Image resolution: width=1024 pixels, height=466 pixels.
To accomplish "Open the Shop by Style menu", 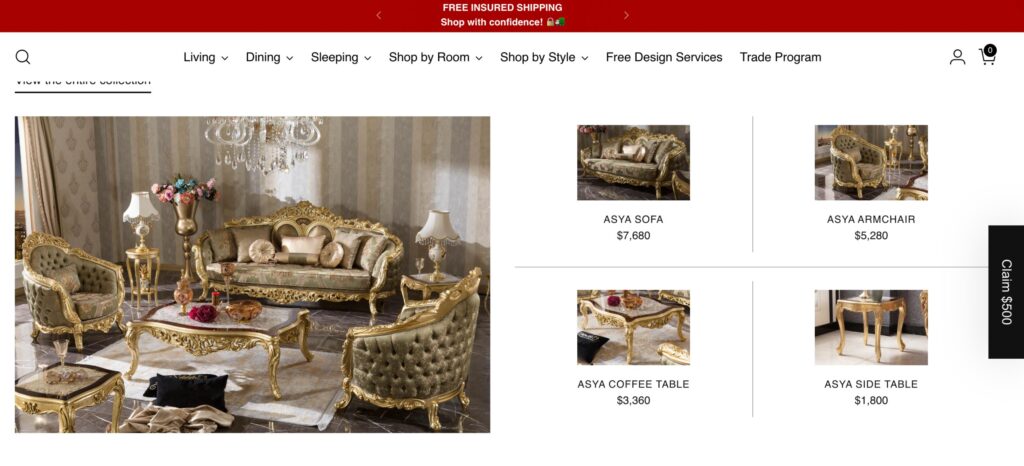I will tap(544, 57).
